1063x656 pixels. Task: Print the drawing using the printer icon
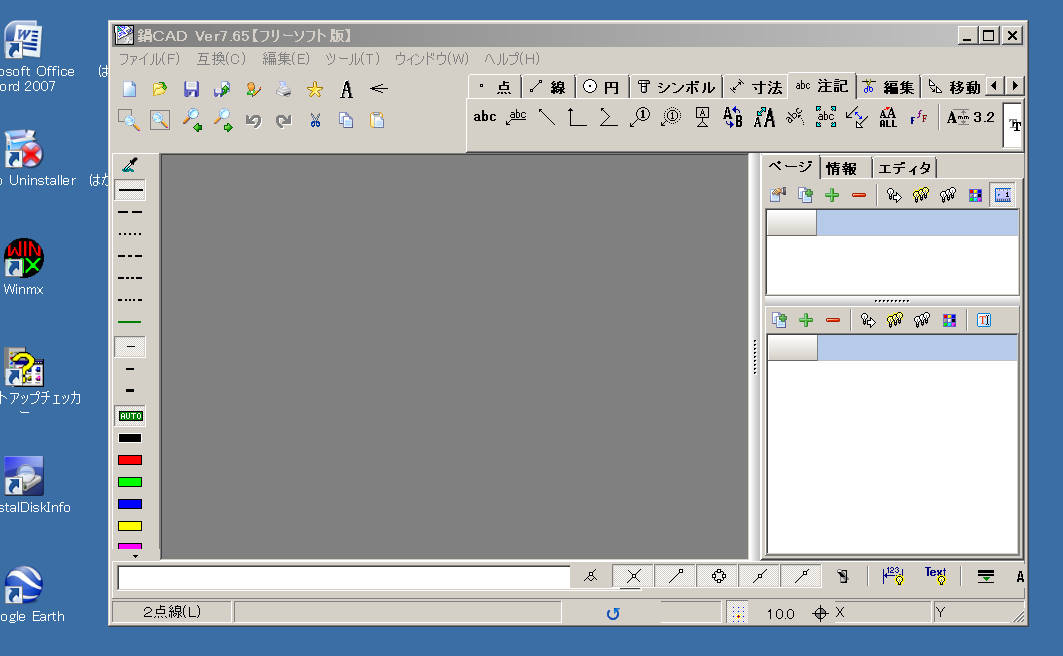pos(284,89)
